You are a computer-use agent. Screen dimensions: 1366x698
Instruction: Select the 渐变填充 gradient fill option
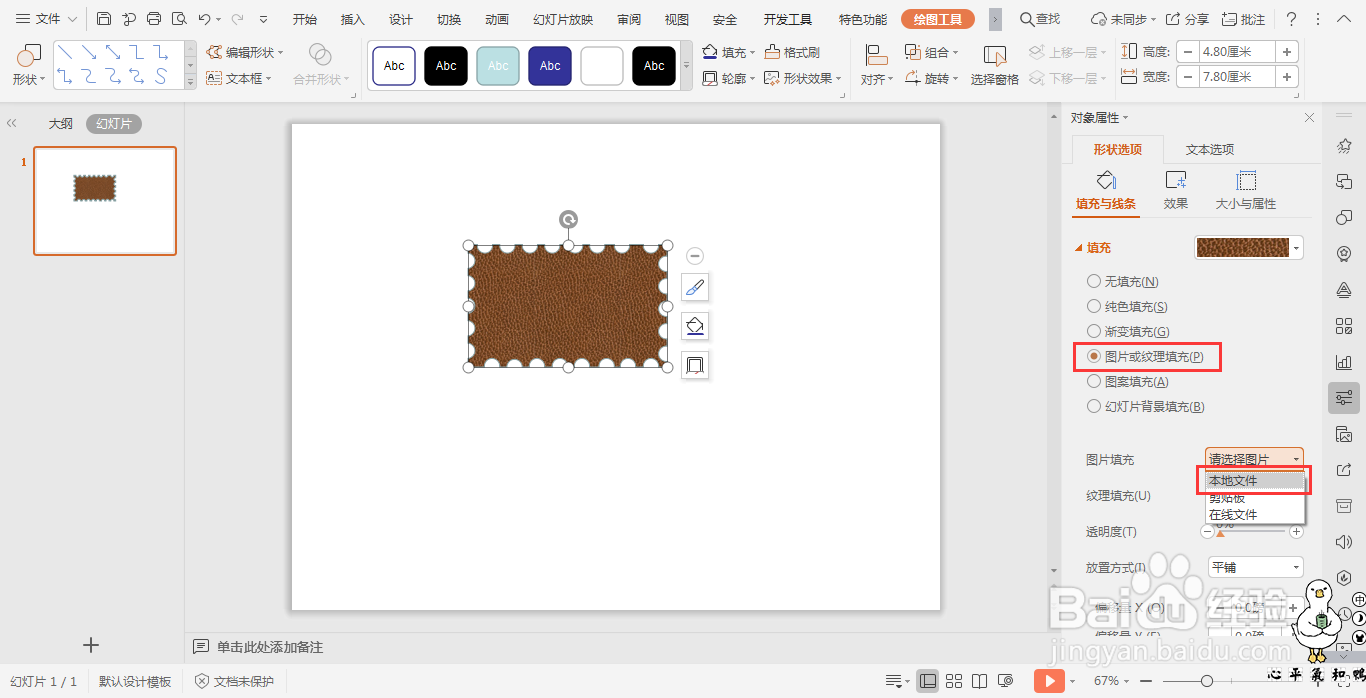[x=1128, y=332]
